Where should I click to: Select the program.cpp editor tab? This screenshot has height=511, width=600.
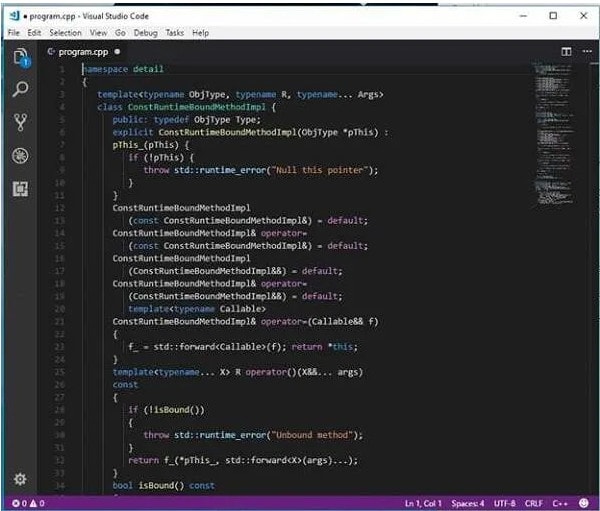pyautogui.click(x=83, y=52)
